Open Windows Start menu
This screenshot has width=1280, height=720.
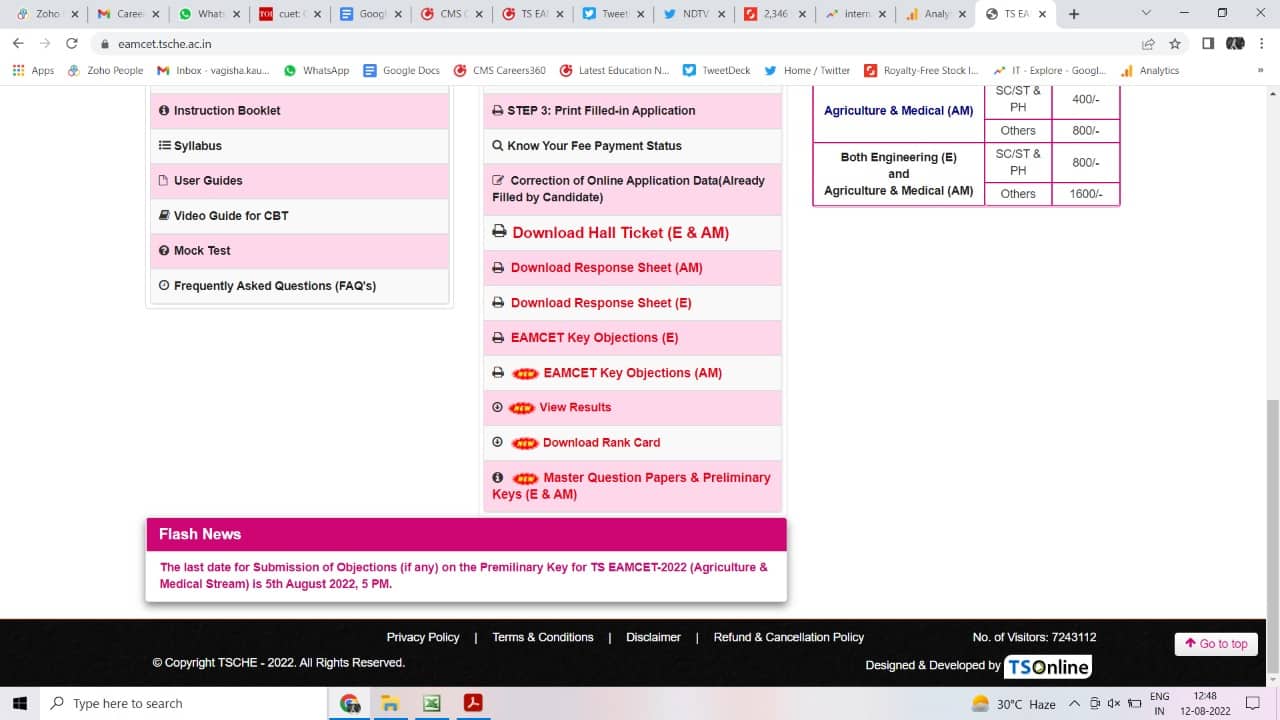click(x=19, y=703)
